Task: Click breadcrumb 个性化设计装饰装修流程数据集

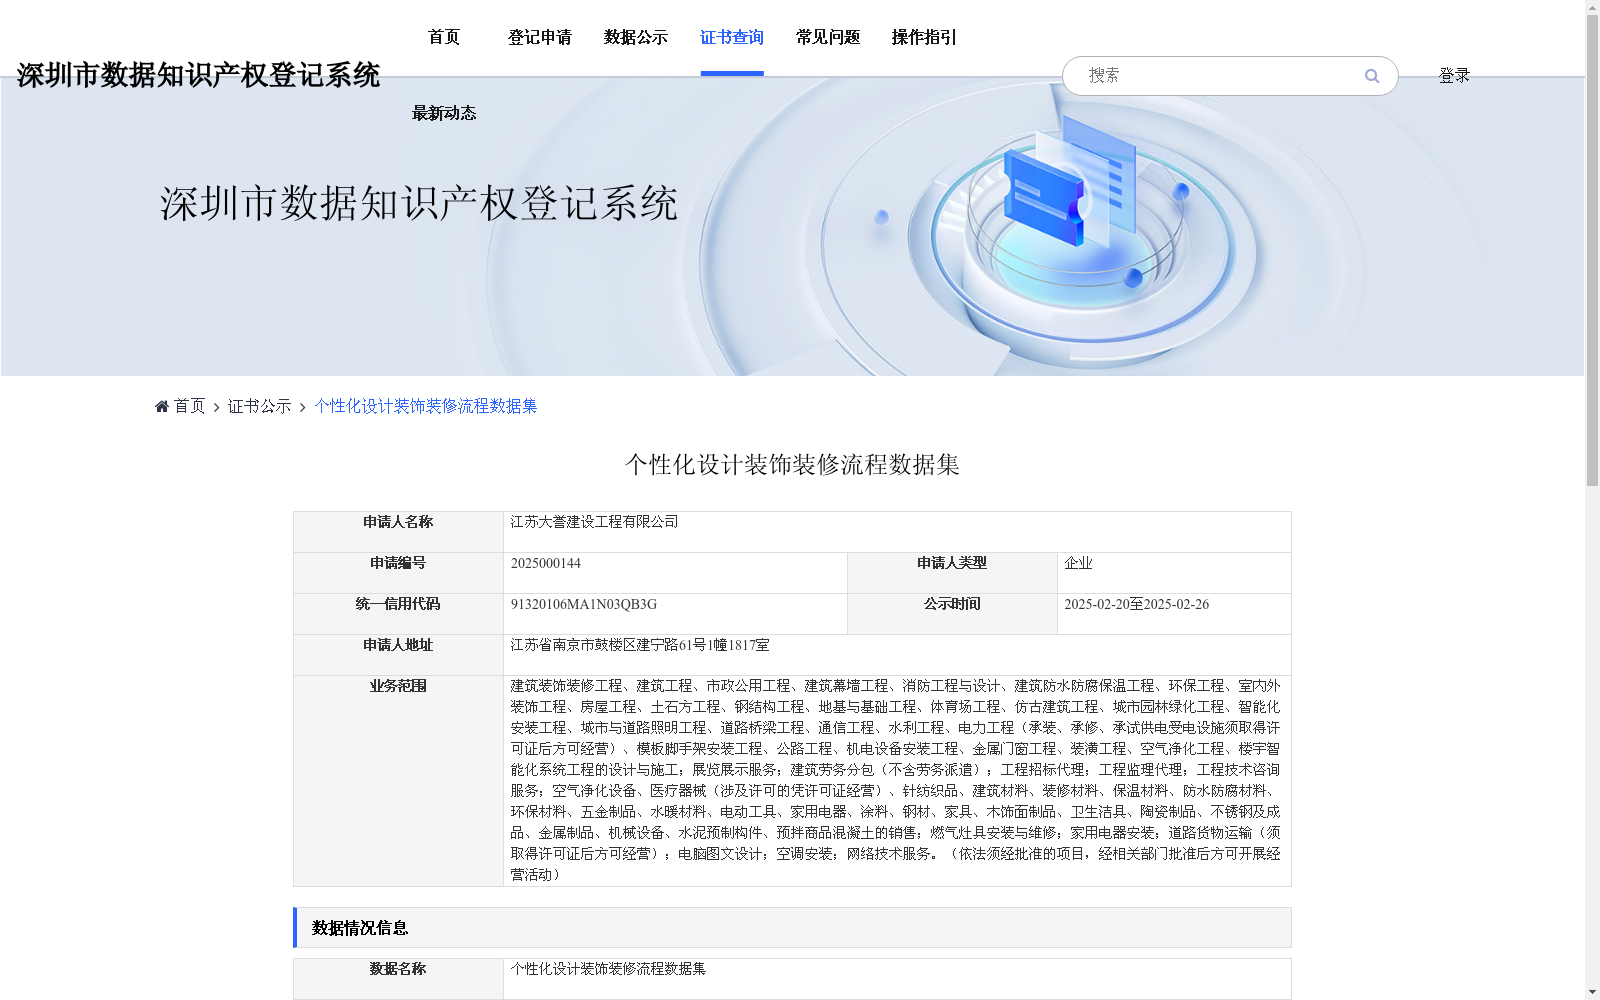Action: click(426, 406)
